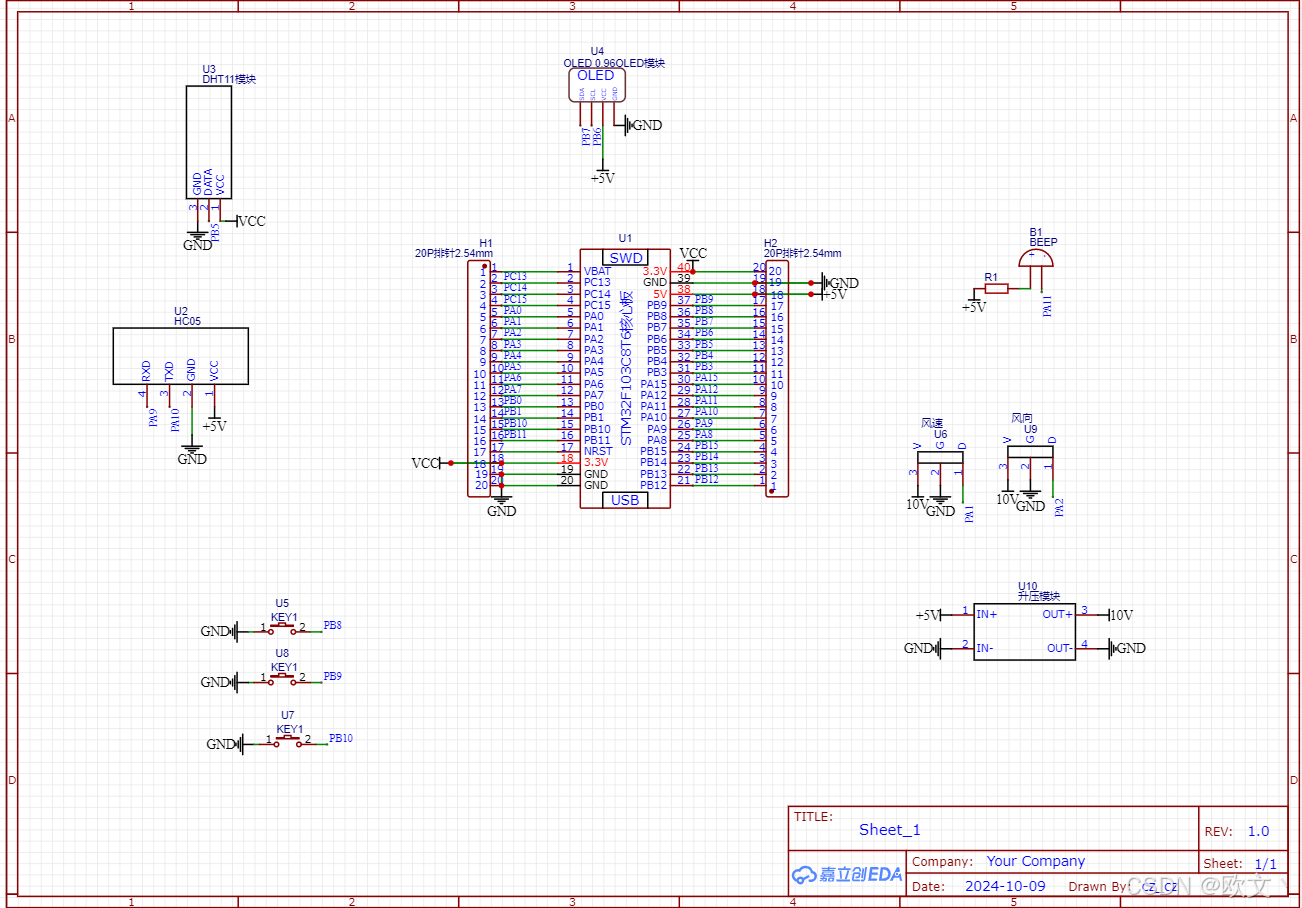Viewport: 1302px width, 908px height.
Task: Click the Your Company text
Action: pos(1036,861)
